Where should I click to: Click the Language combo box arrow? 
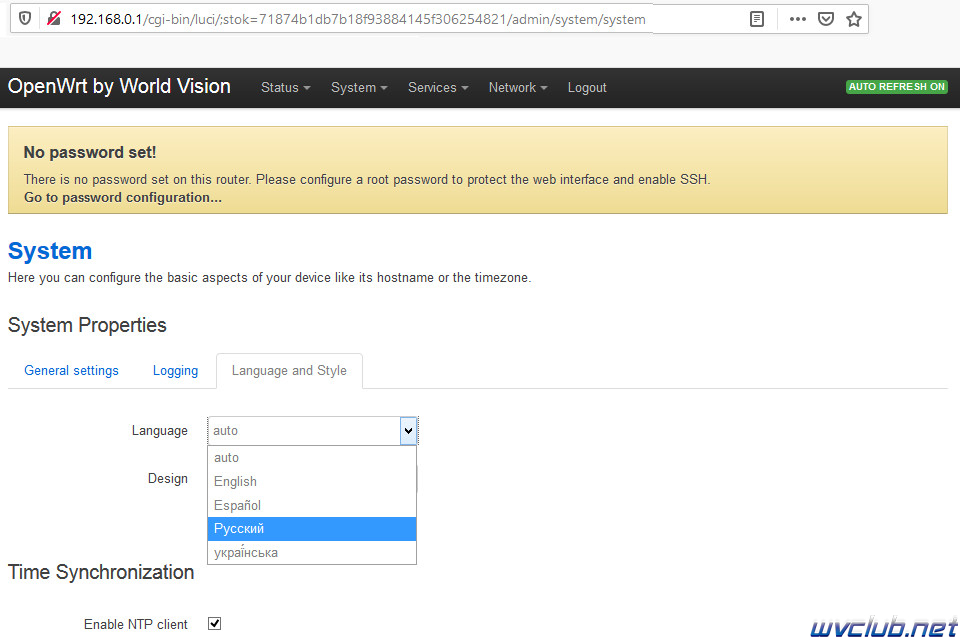[x=408, y=430]
